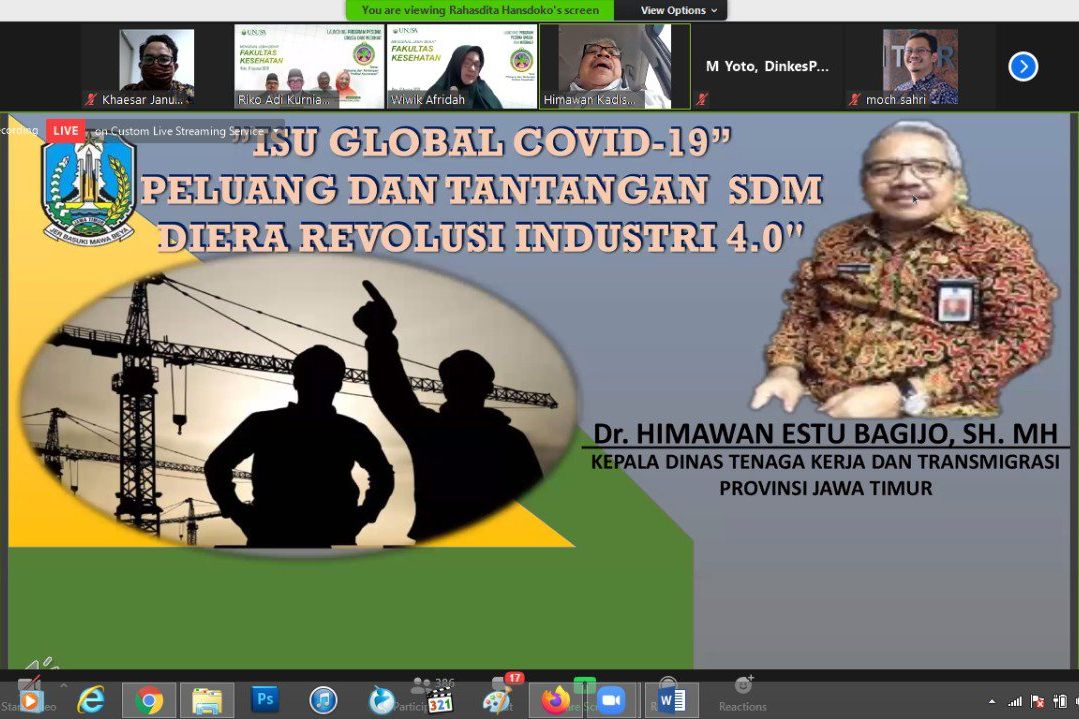This screenshot has height=719, width=1079.
Task: Open the blue swirl app icon in taskbar
Action: point(381,700)
